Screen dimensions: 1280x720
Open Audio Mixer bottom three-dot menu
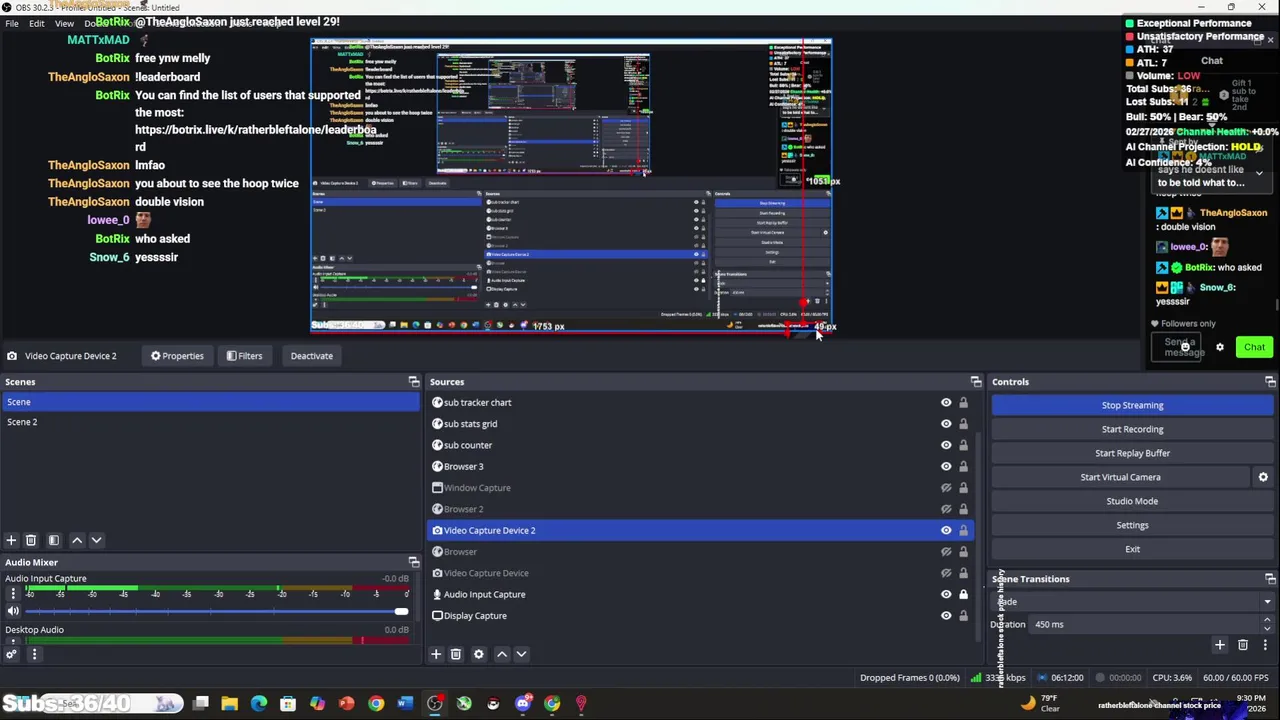tap(34, 655)
